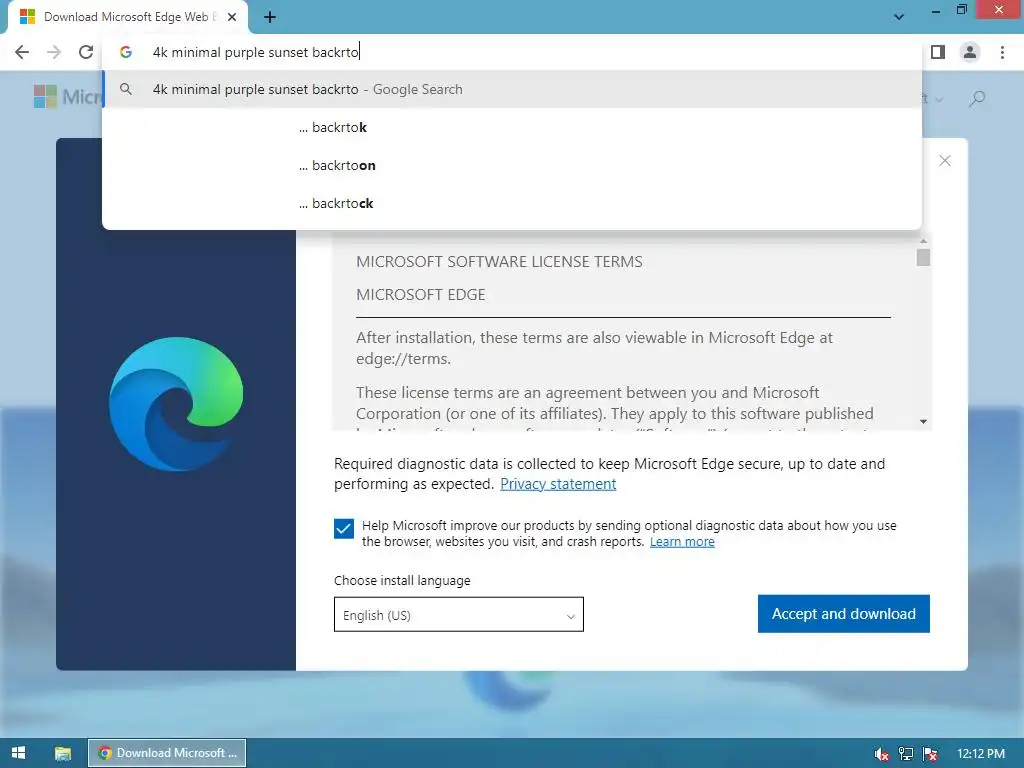Close the Edge download dialog with X
This screenshot has width=1024, height=768.
click(944, 161)
